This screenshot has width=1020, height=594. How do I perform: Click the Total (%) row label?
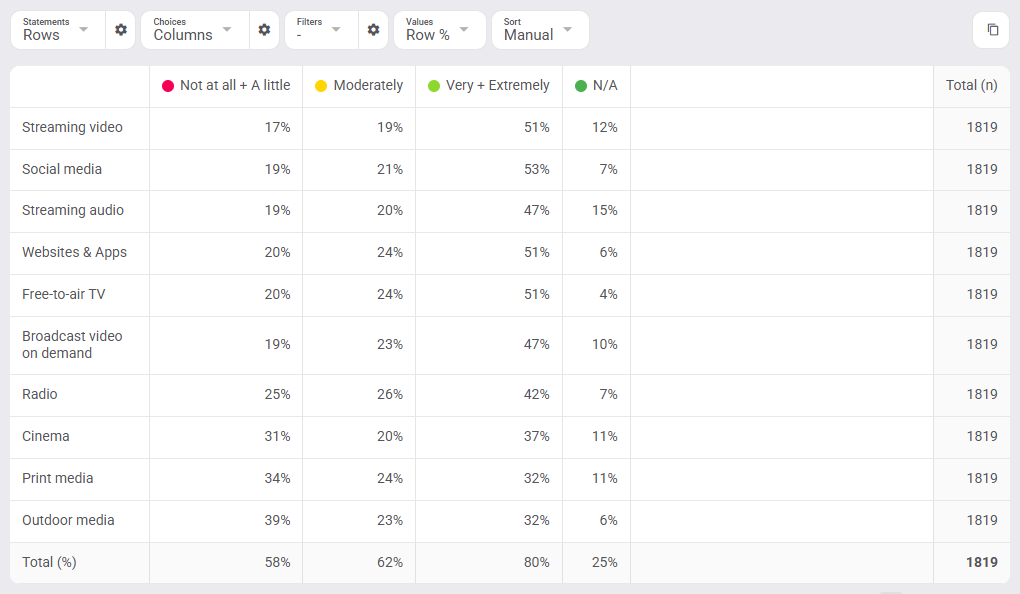49,562
